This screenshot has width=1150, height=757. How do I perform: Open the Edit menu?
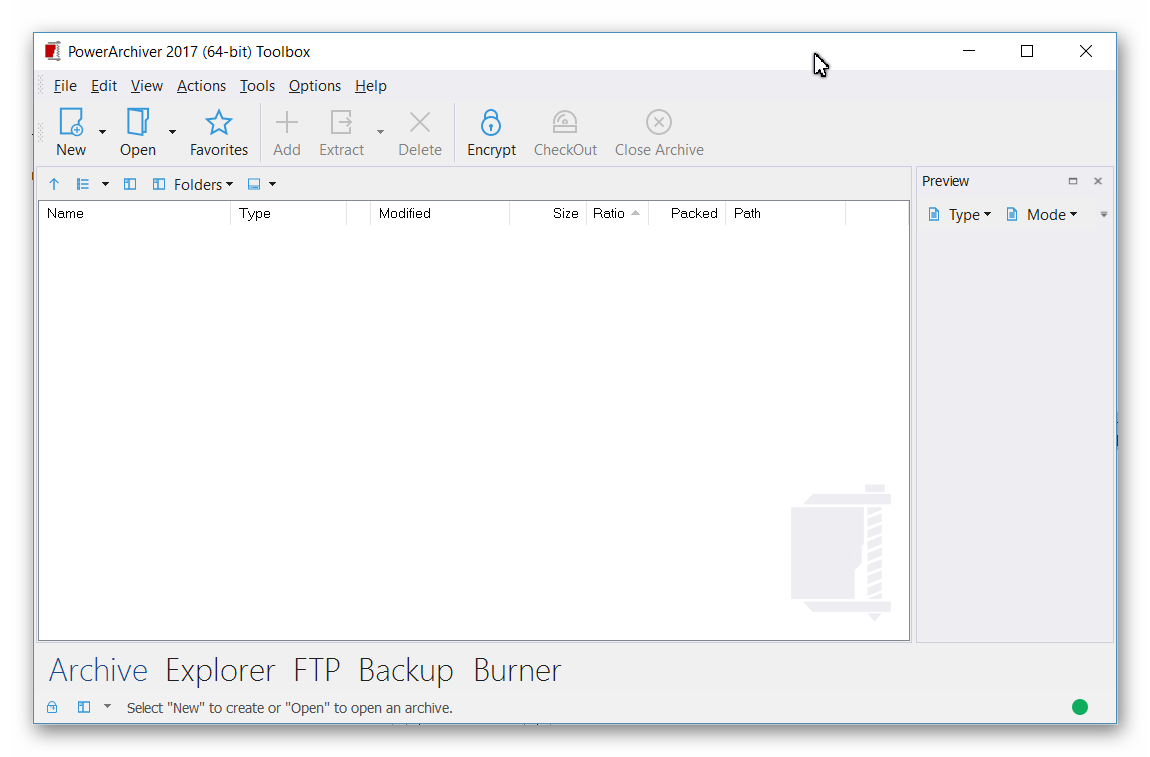(103, 86)
